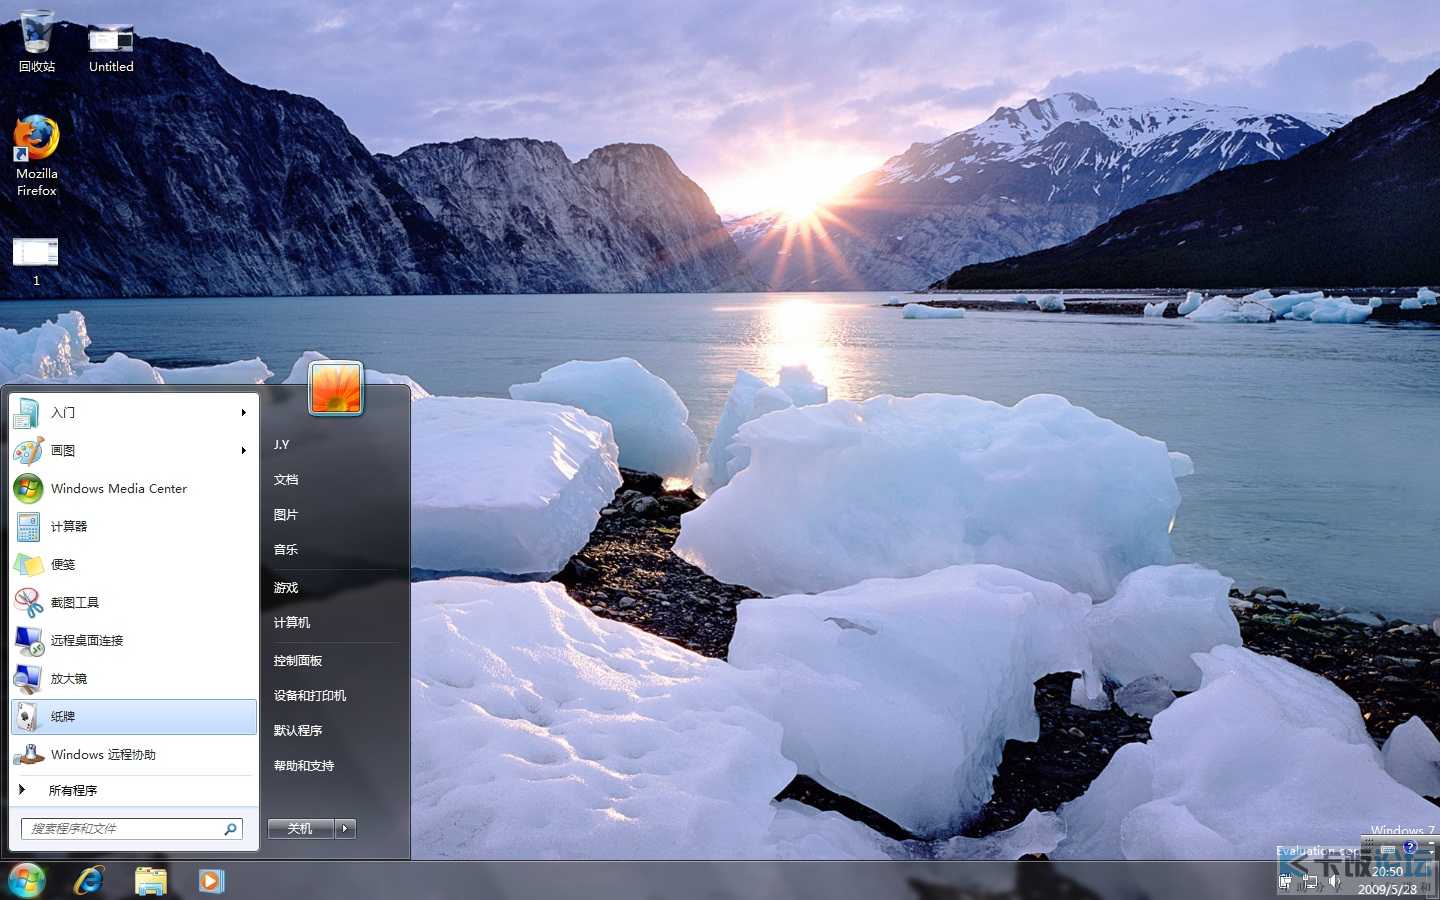The height and width of the screenshot is (900, 1440).
Task: Open 便笺 sticky notes icon
Action: click(27, 564)
